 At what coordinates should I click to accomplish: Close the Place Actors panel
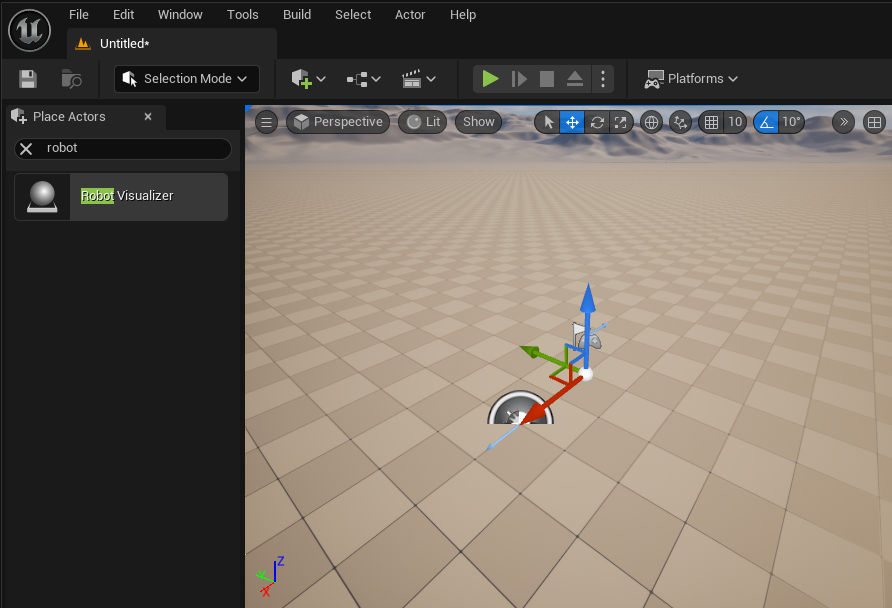coord(148,117)
